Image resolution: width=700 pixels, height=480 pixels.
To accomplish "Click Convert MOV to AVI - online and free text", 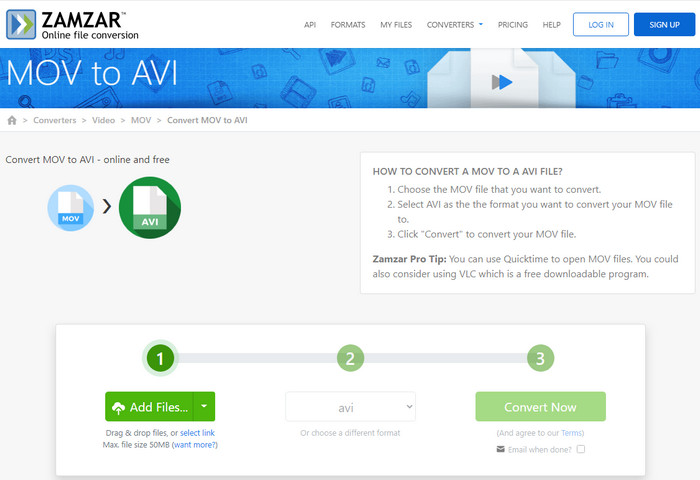I will click(88, 159).
